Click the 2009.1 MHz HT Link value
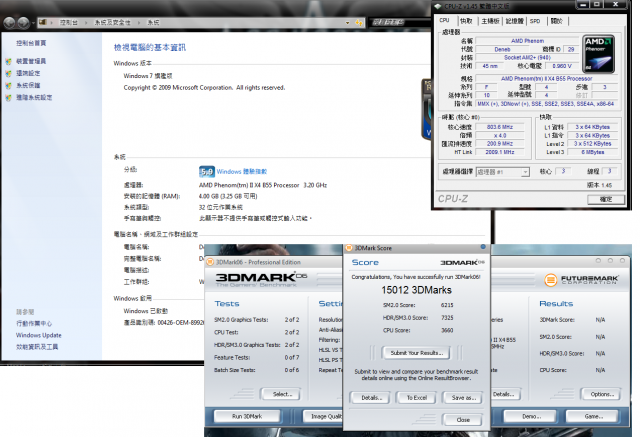The width and height of the screenshot is (640, 437). (500, 152)
